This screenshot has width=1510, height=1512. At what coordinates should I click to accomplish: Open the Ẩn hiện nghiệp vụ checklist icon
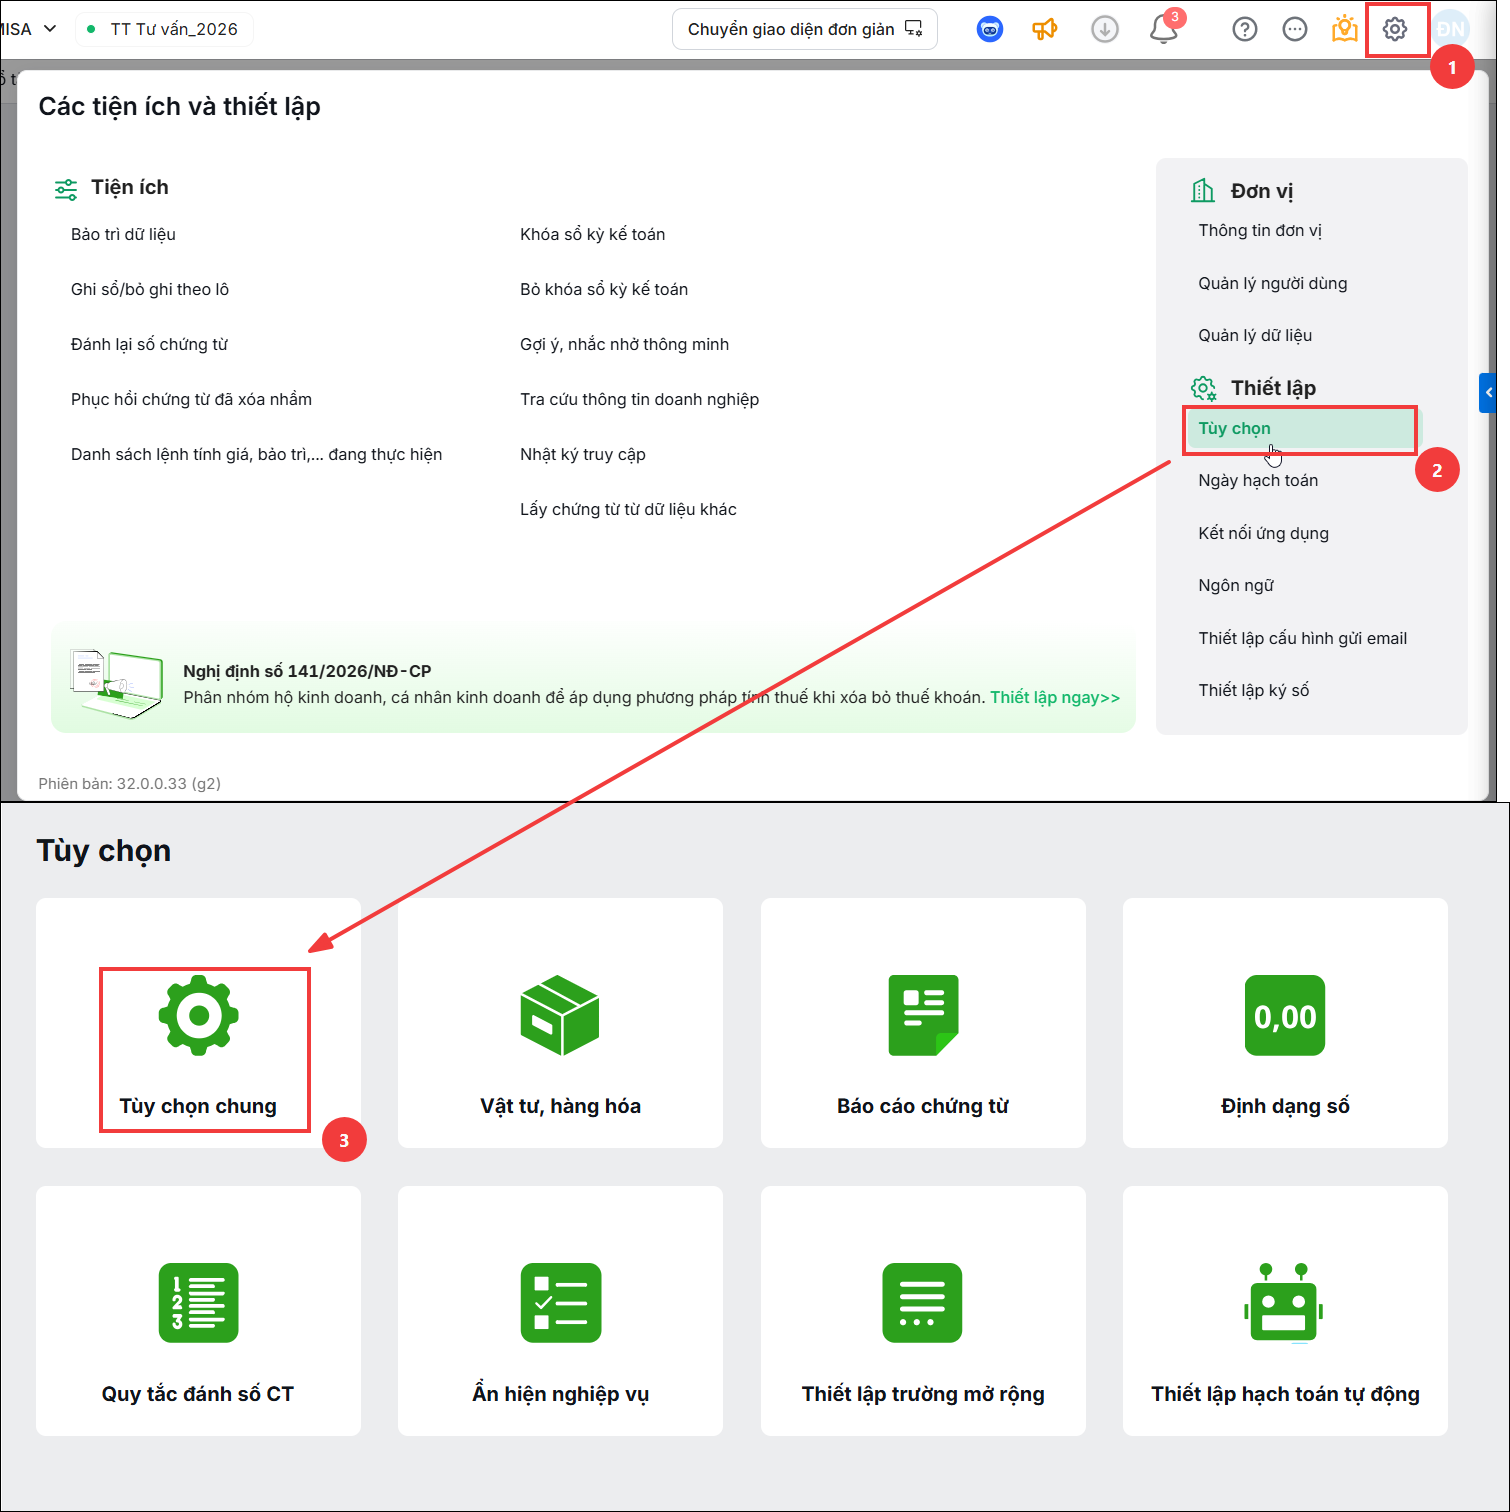click(560, 1303)
